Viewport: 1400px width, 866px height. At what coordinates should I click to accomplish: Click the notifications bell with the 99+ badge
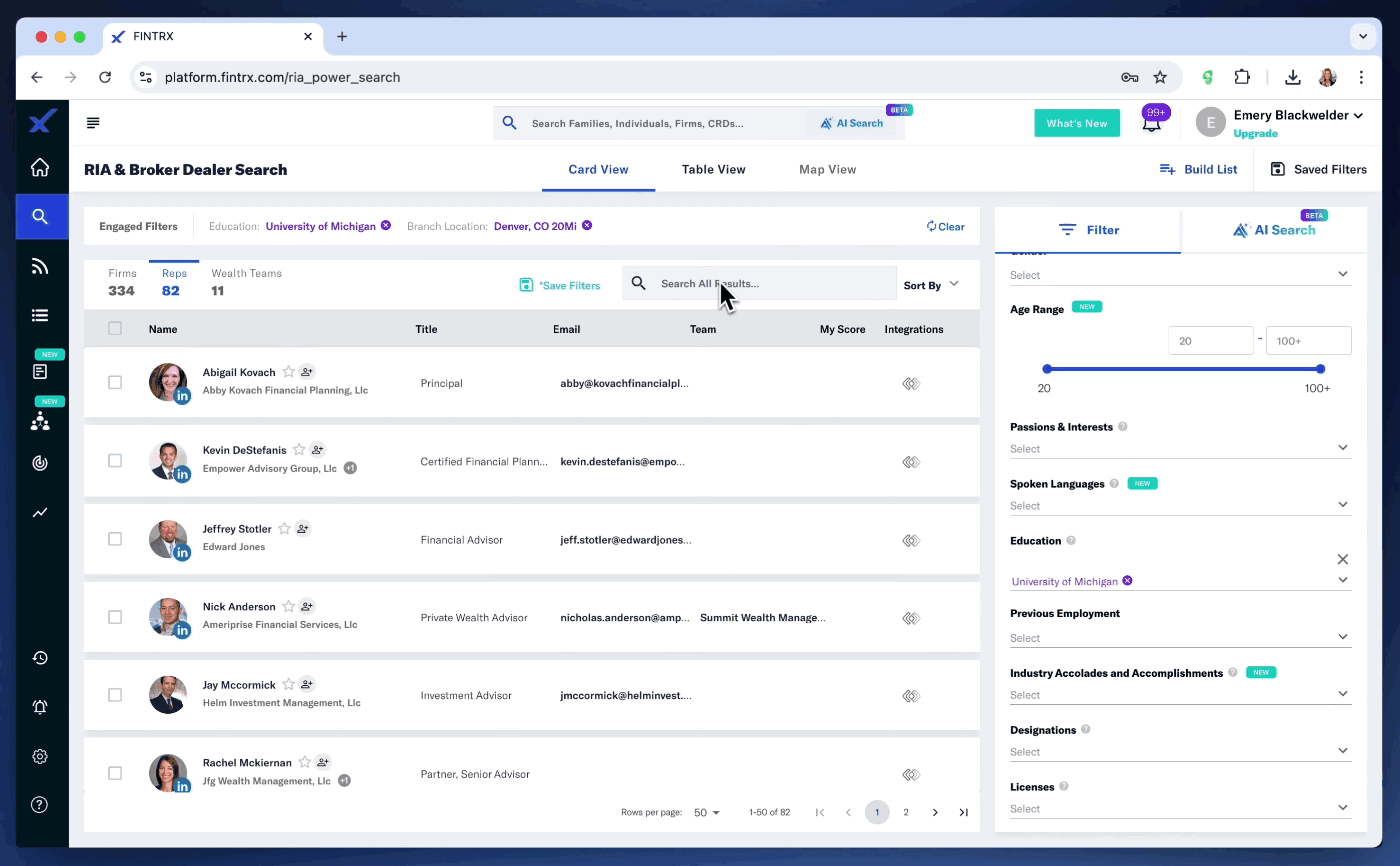pos(1152,123)
